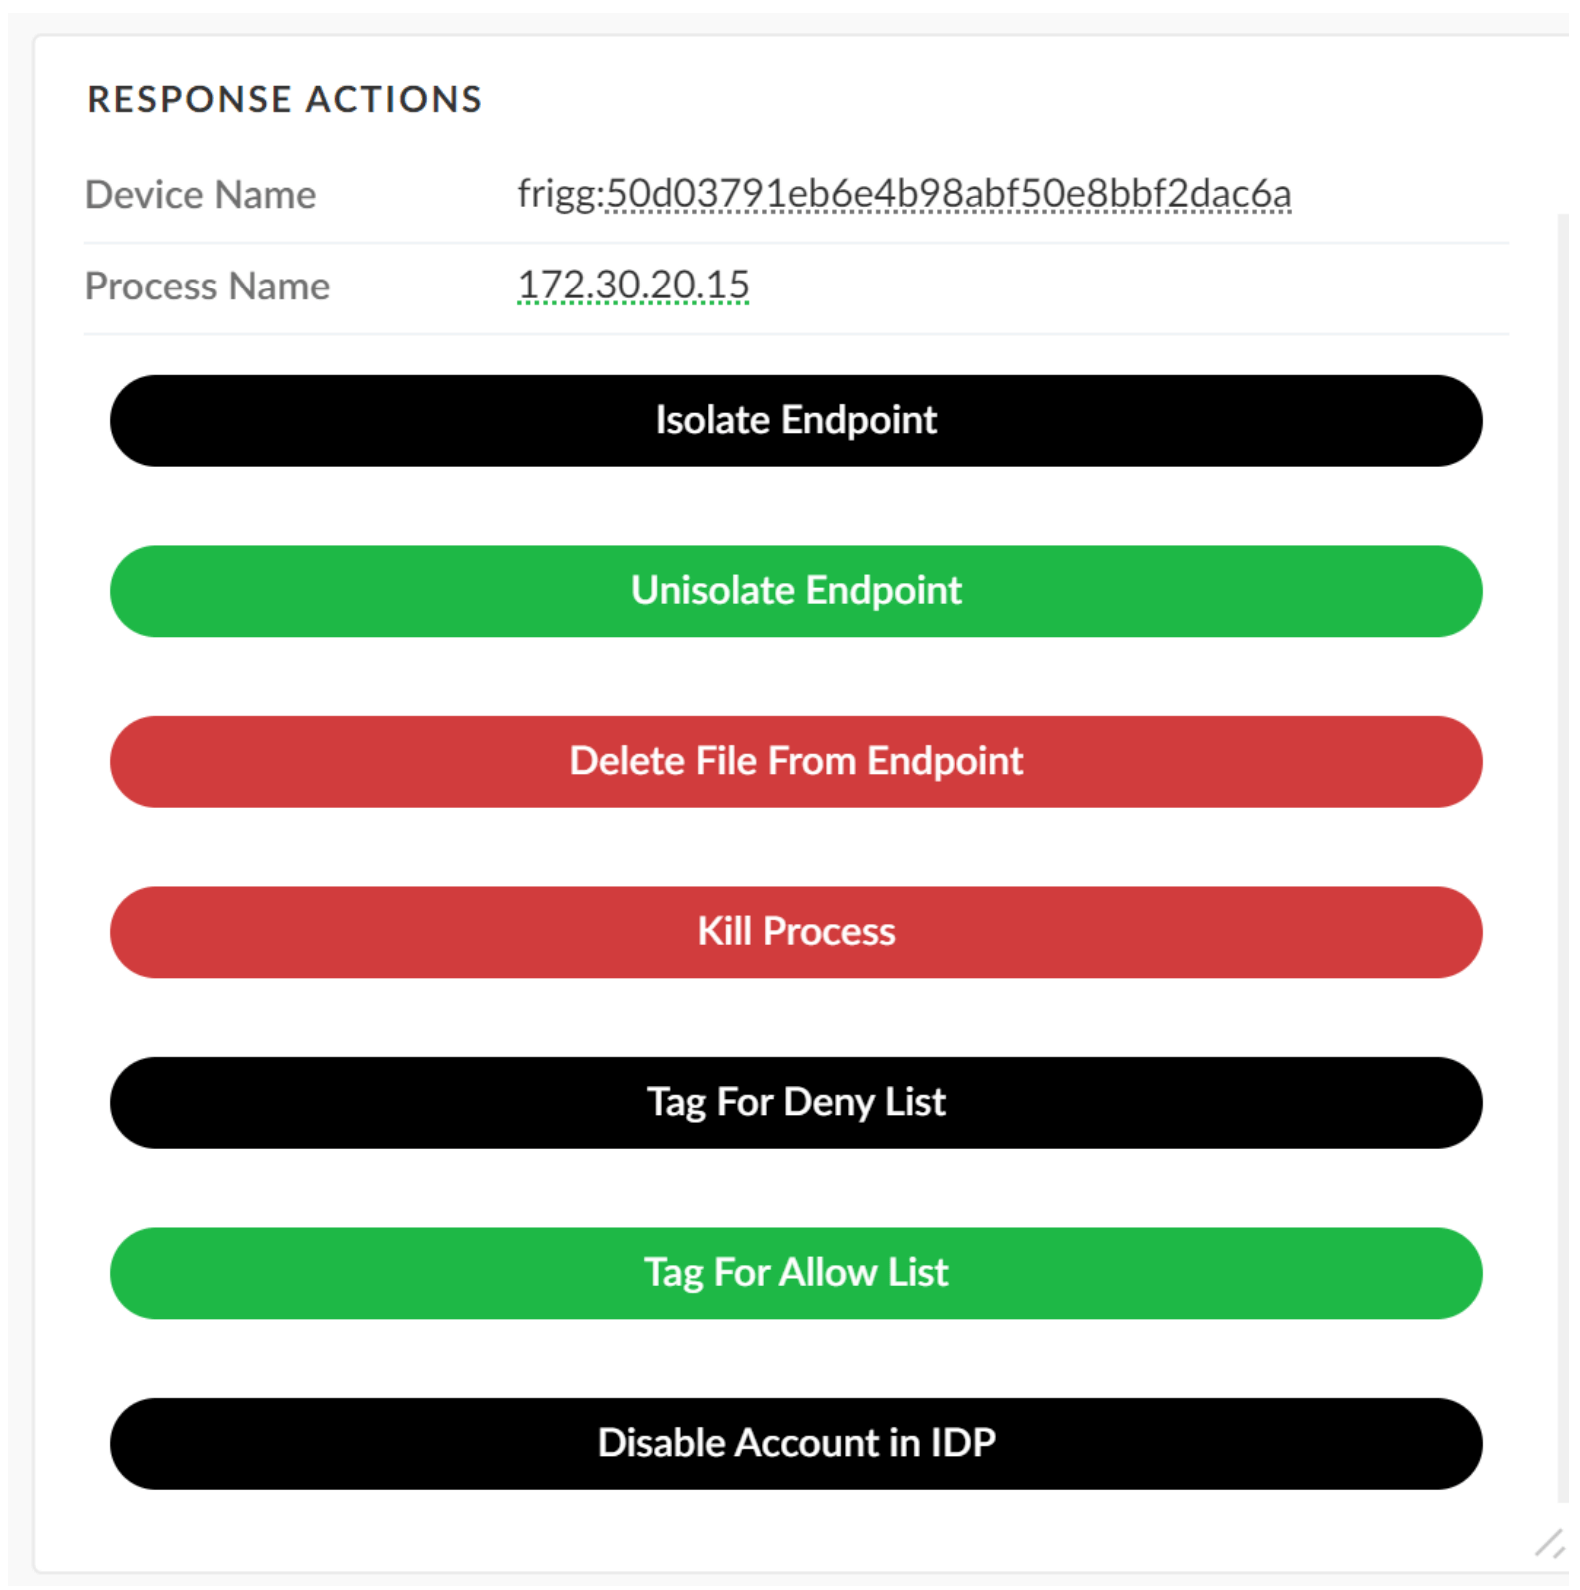Image resolution: width=1580 pixels, height=1590 pixels.
Task: Select the Device Name field label
Action: [200, 195]
